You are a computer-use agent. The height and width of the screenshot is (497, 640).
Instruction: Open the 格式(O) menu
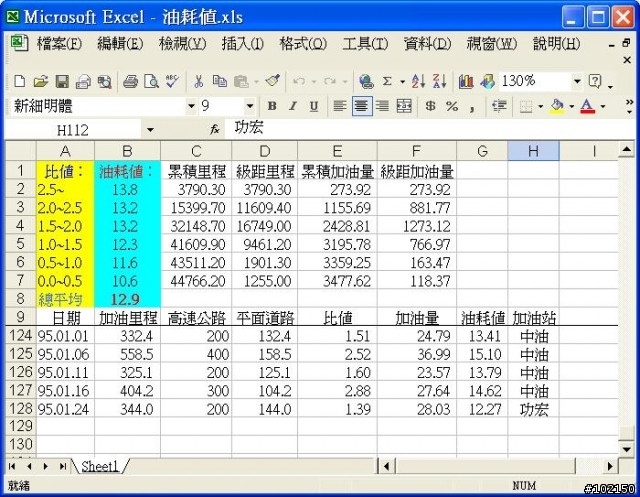point(303,43)
